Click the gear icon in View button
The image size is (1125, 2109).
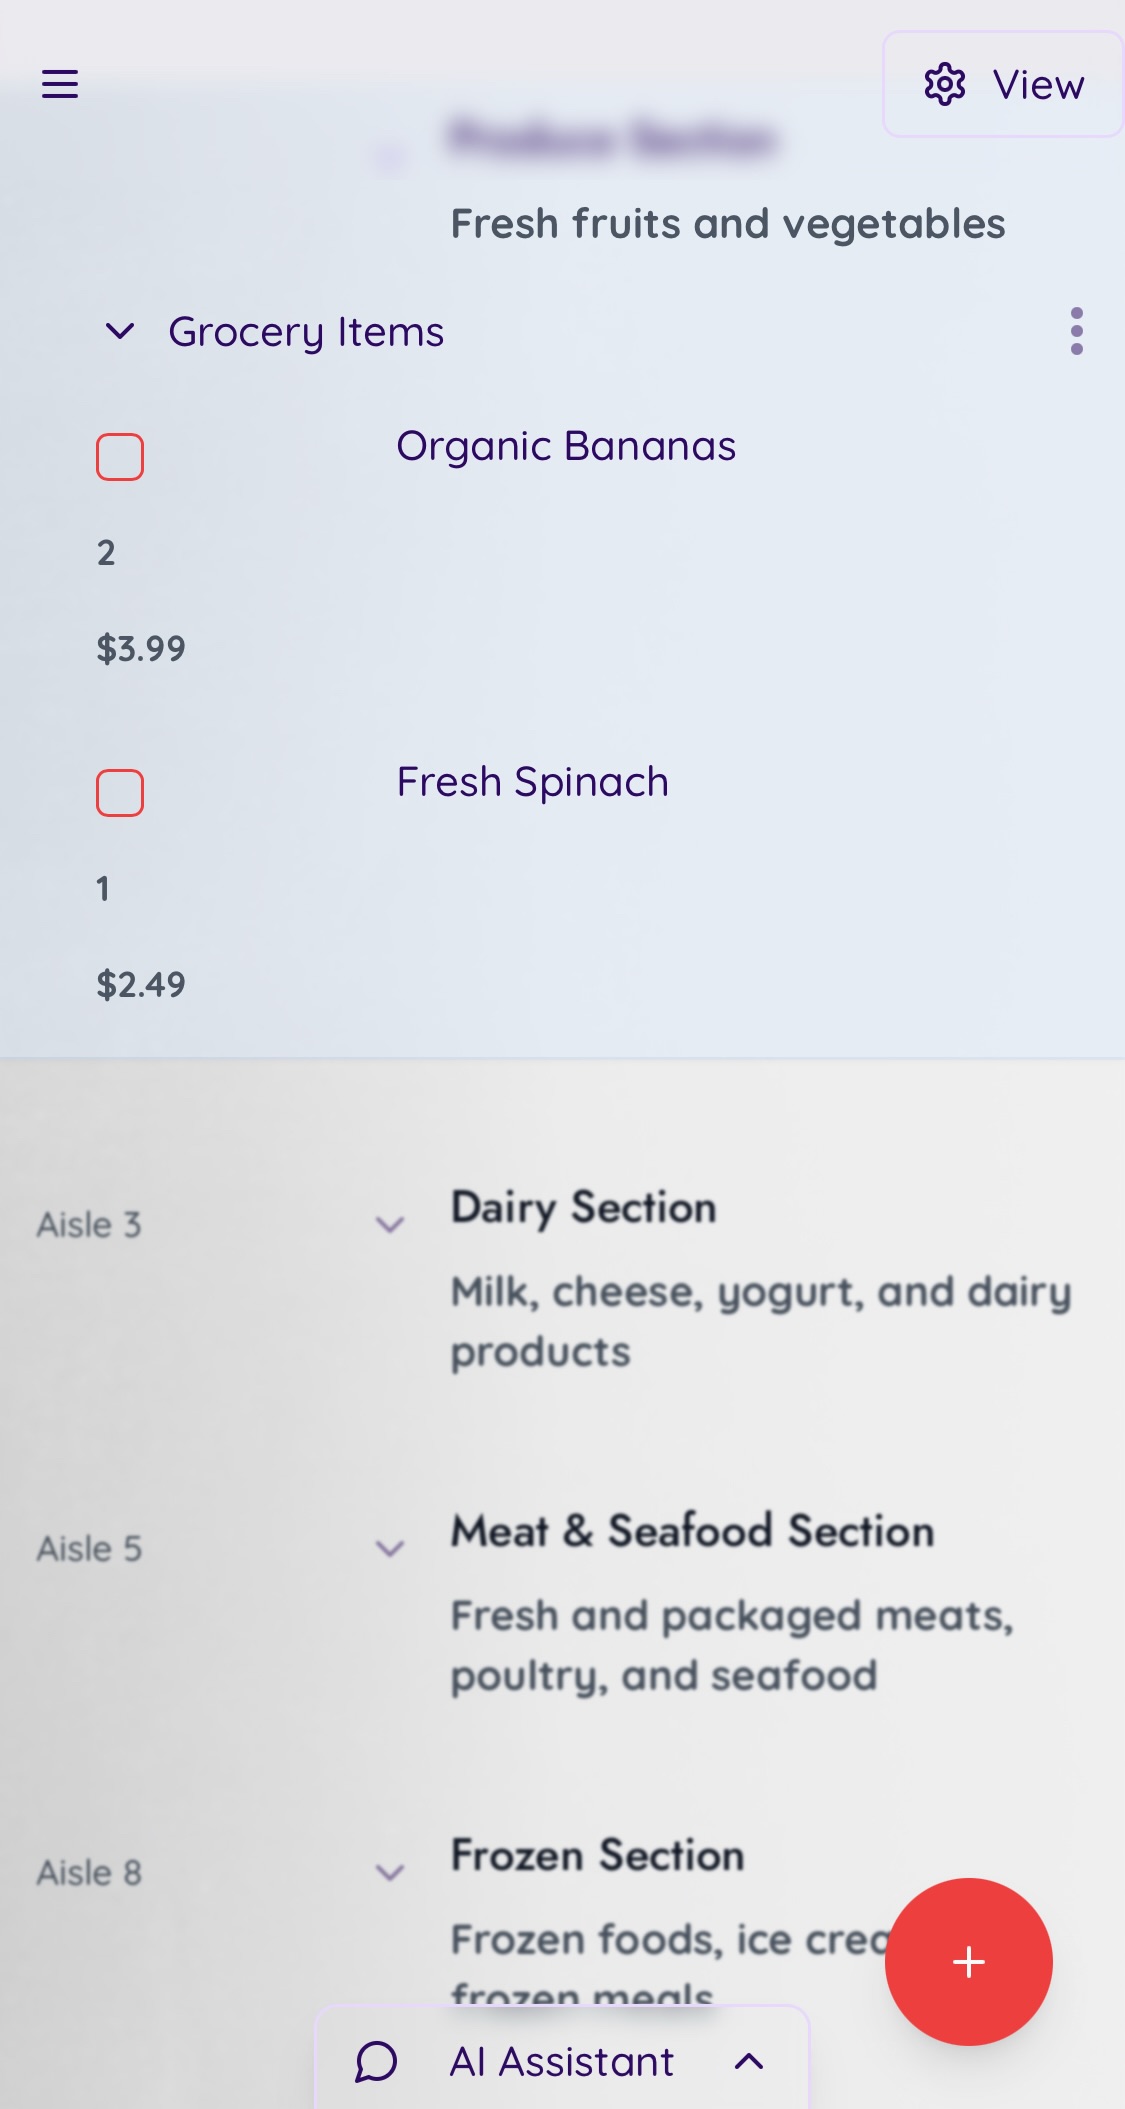coord(944,85)
